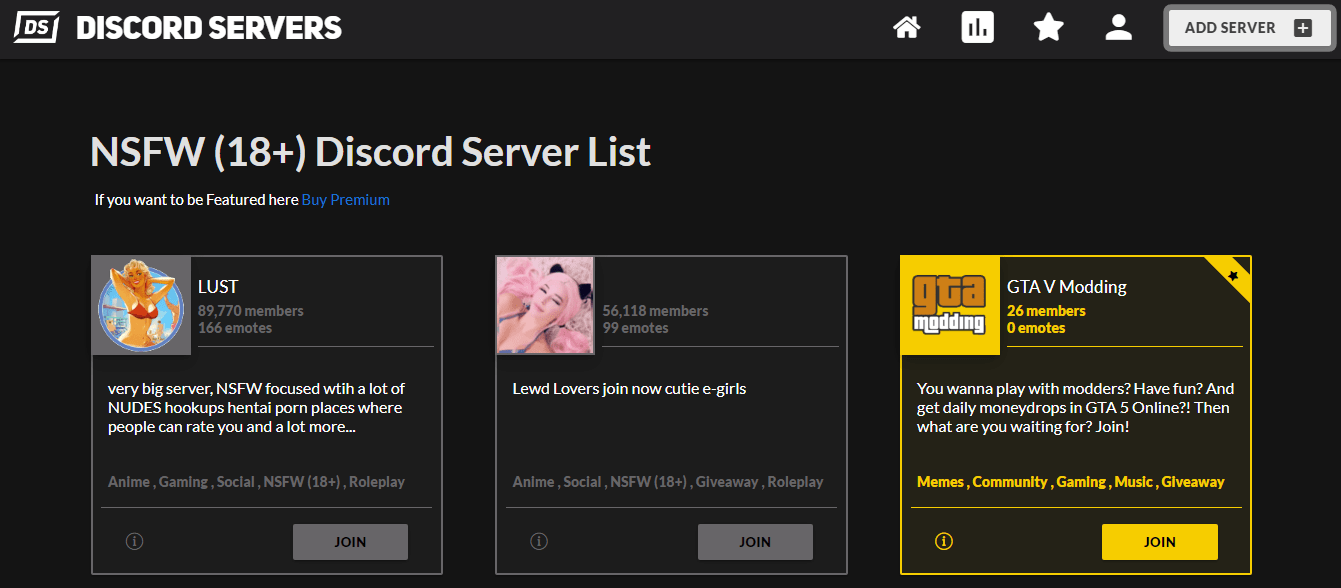The image size is (1341, 588).
Task: Click the Roleplay tag on LUST card
Action: [x=377, y=482]
